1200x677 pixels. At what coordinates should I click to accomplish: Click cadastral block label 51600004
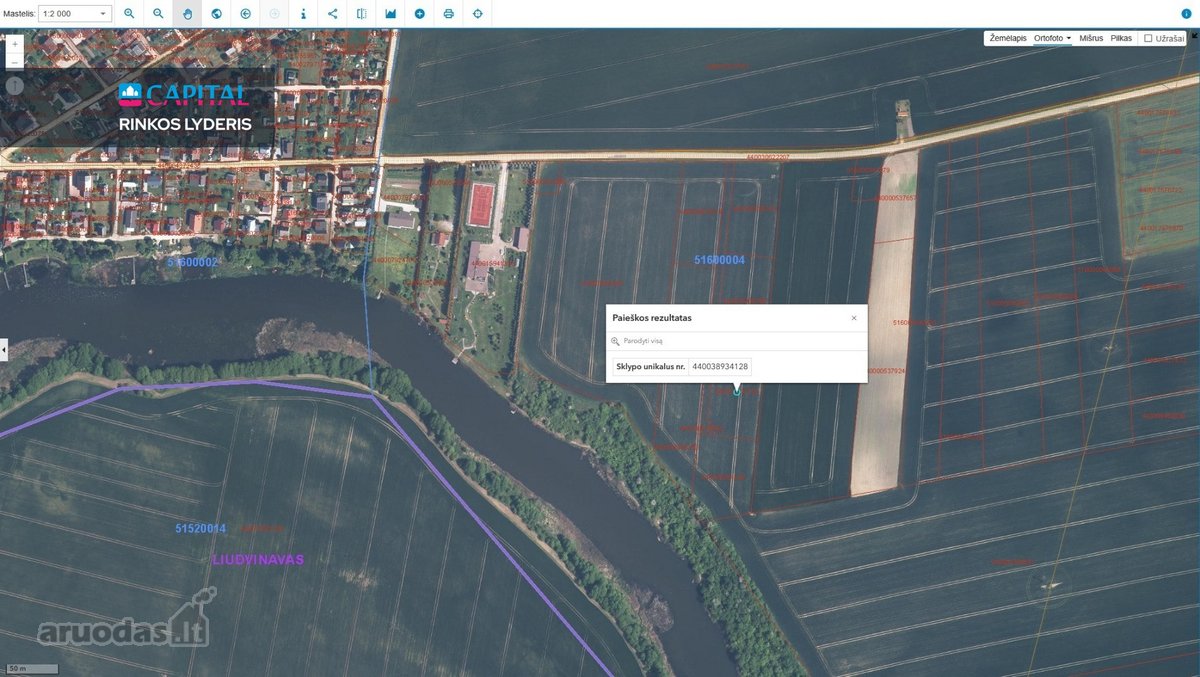tap(720, 260)
